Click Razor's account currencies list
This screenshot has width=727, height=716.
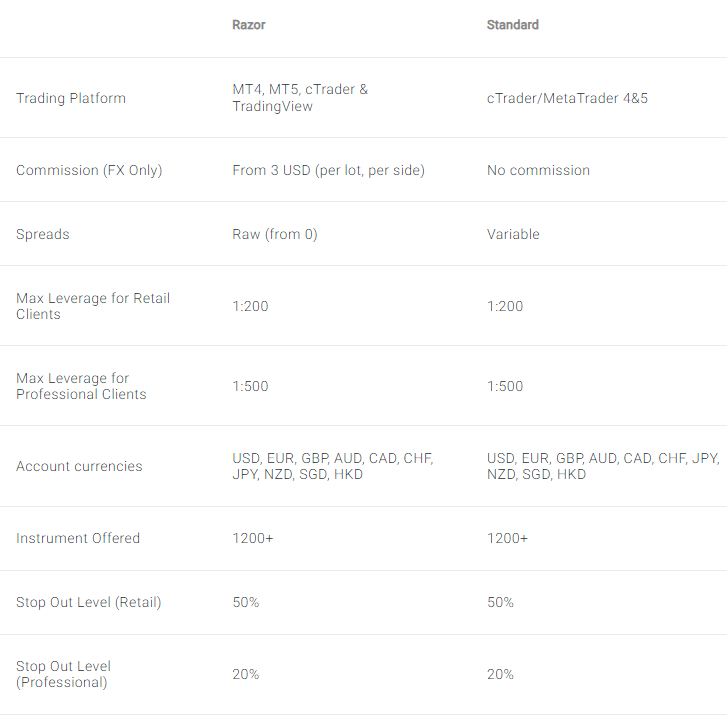pos(333,466)
